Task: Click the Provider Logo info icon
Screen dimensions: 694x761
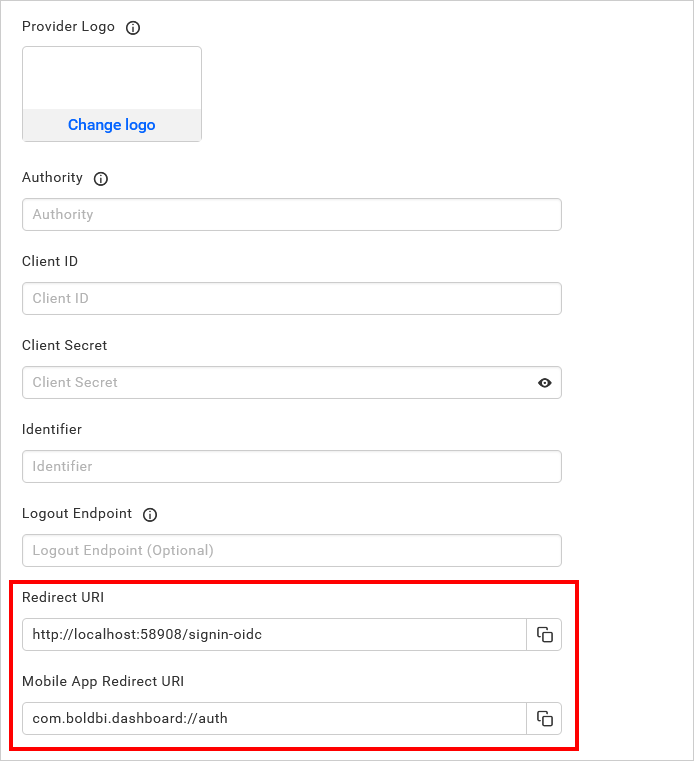Action: click(x=133, y=28)
